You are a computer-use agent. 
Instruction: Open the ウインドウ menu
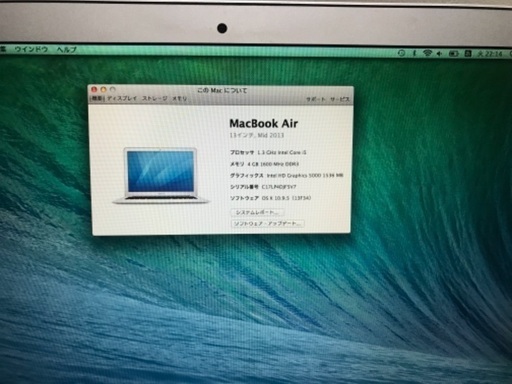pos(31,49)
